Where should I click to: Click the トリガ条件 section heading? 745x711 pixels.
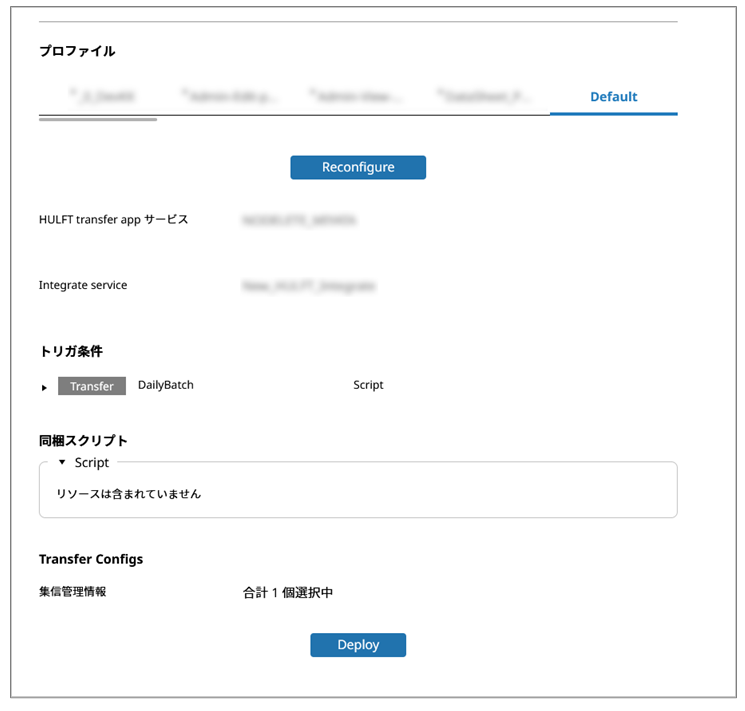click(70, 351)
